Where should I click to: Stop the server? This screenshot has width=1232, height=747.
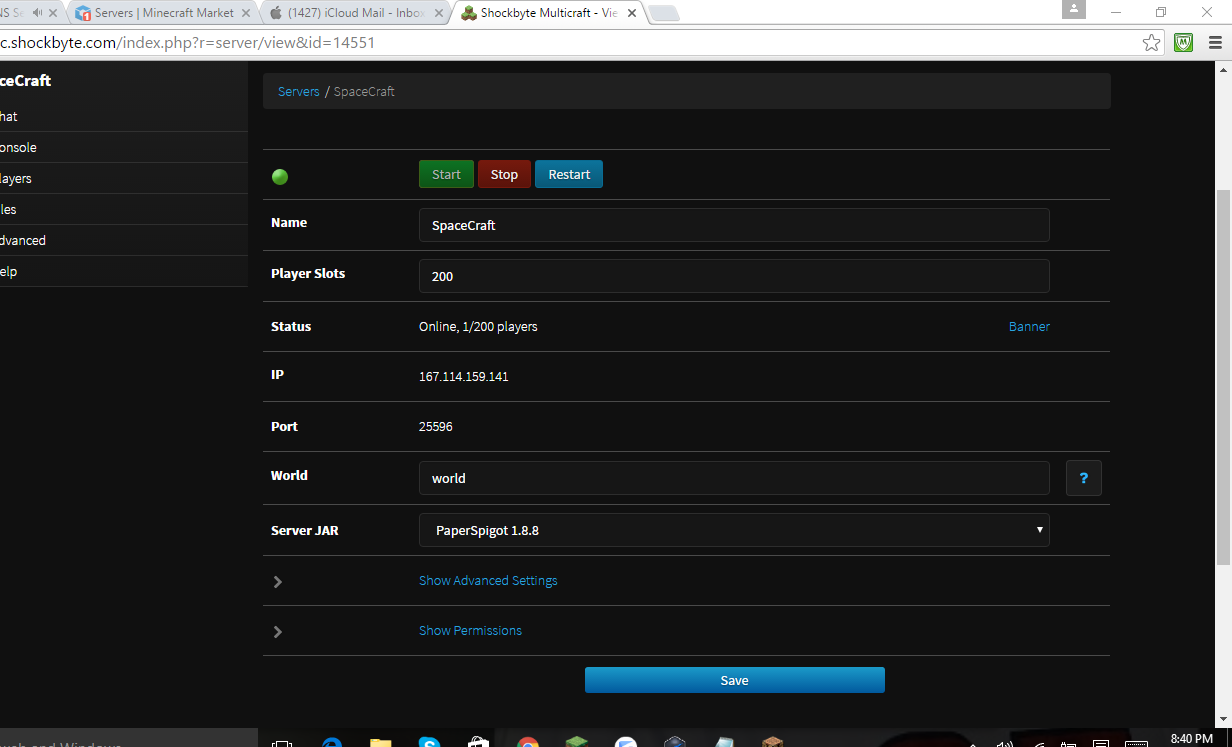504,174
